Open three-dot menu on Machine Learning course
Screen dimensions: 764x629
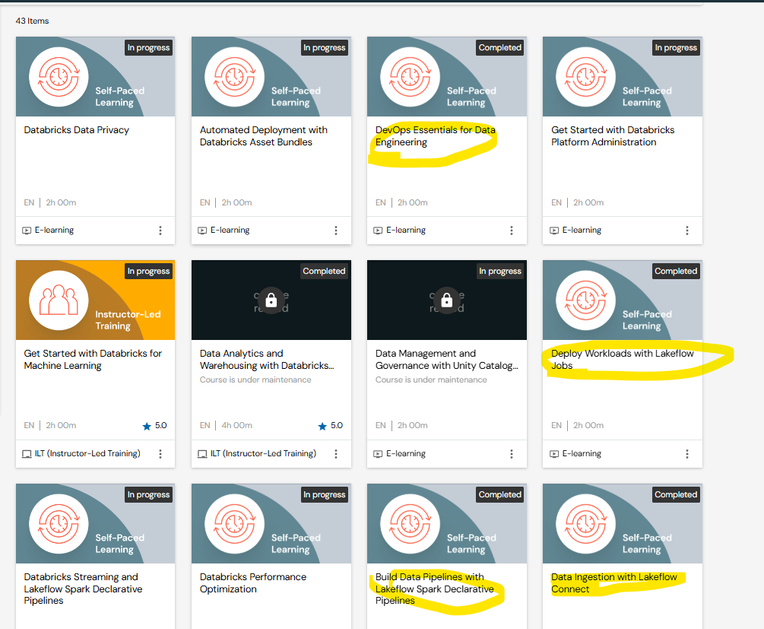[x=160, y=454]
